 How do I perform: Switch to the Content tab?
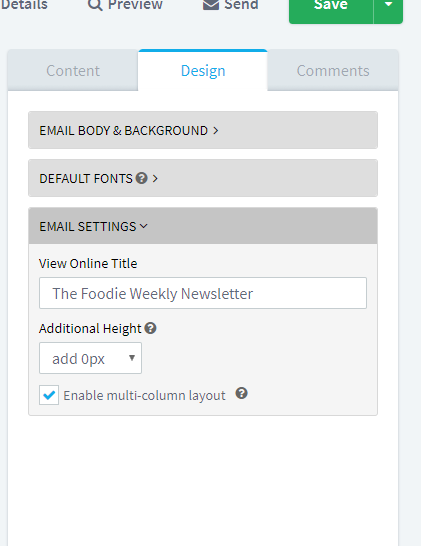73,71
